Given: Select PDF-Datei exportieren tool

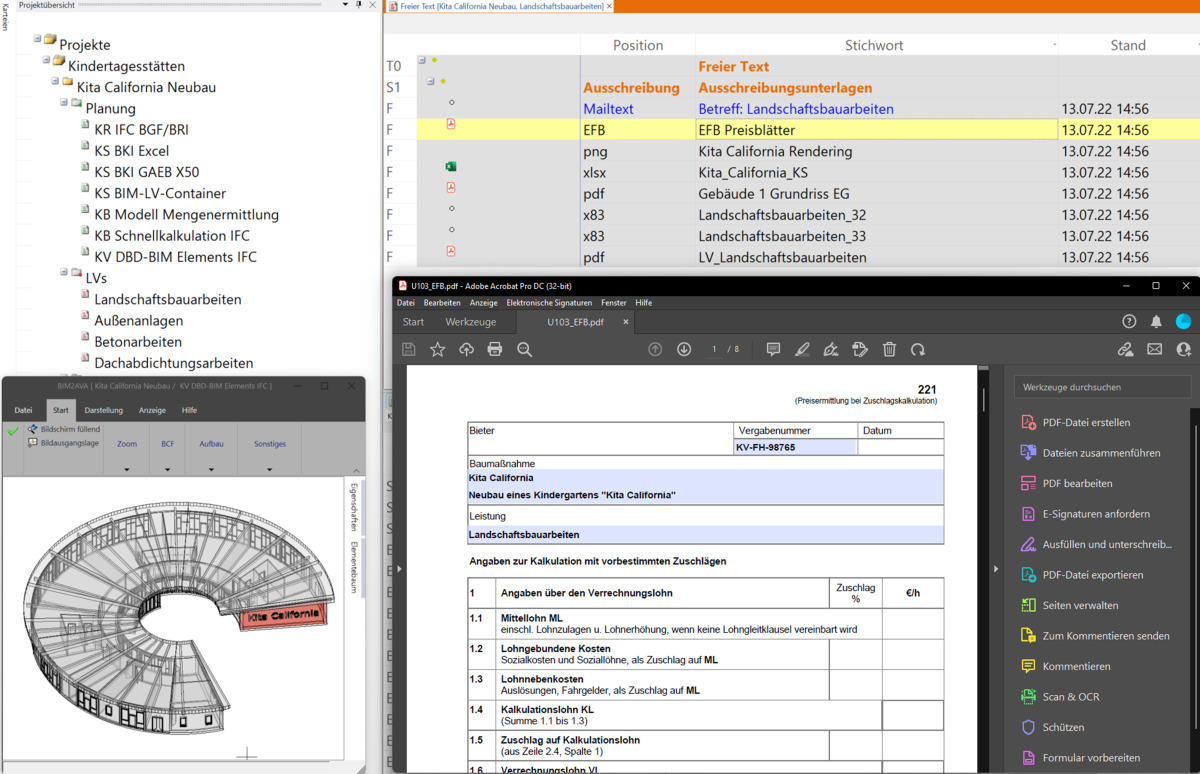Looking at the screenshot, I should pos(1093,575).
